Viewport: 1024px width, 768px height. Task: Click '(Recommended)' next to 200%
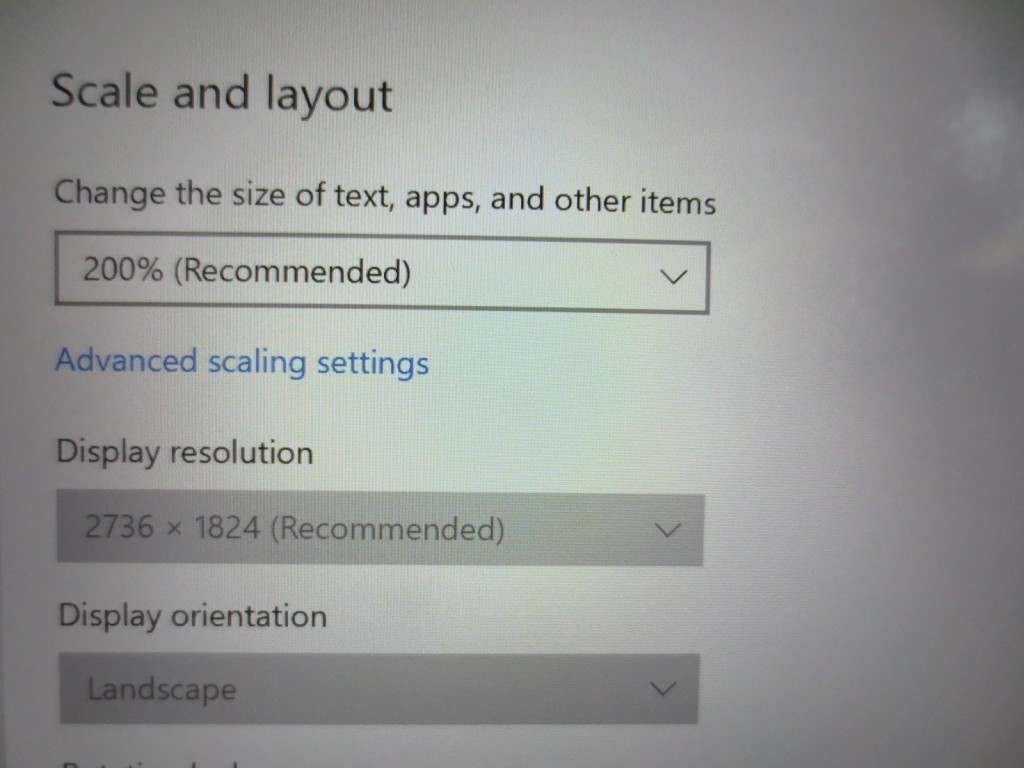(293, 270)
